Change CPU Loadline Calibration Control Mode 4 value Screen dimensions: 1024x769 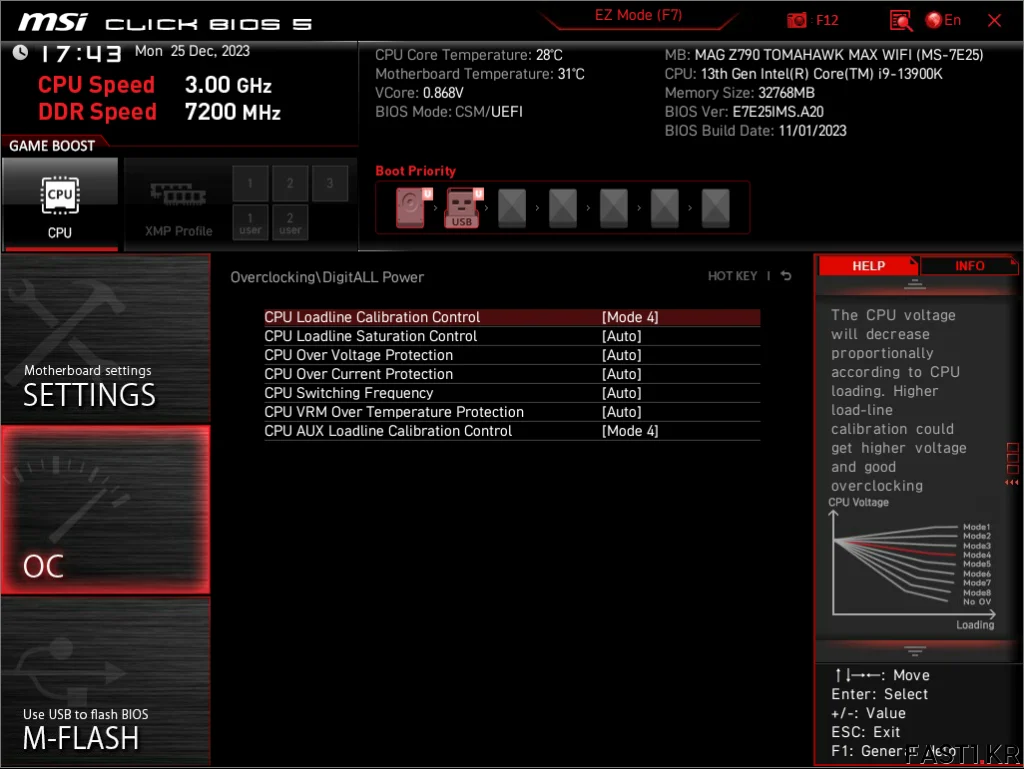tap(630, 317)
